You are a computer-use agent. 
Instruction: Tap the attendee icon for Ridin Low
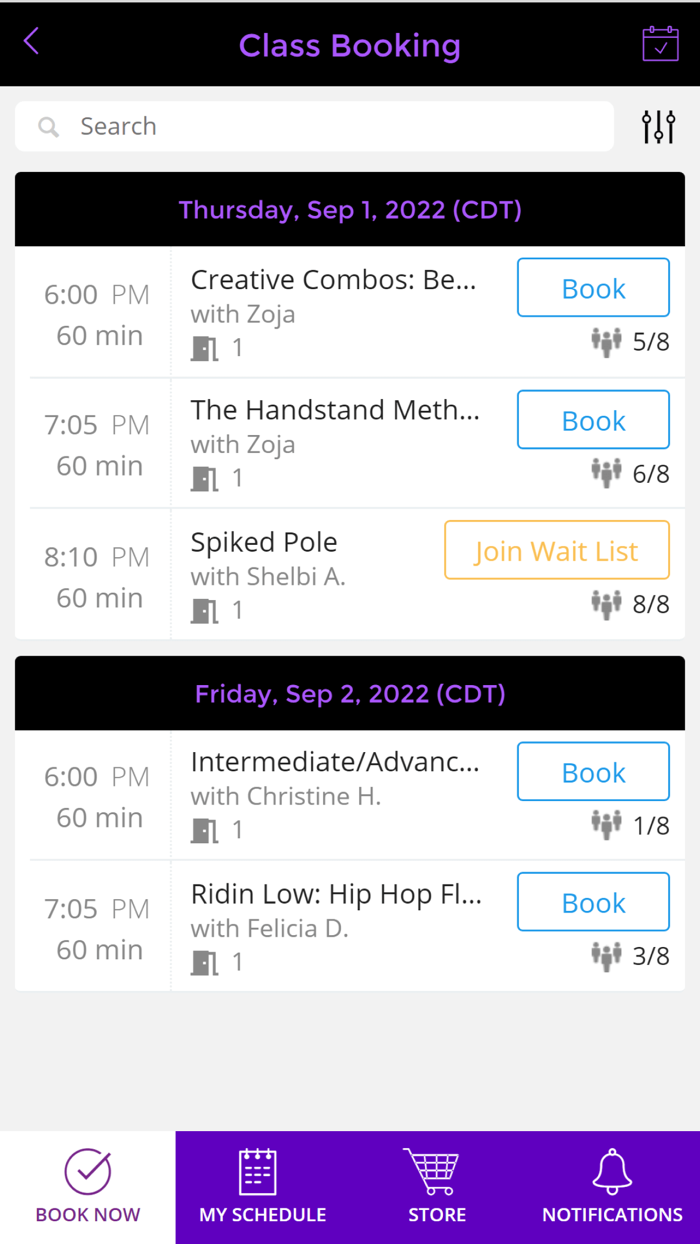pos(606,956)
